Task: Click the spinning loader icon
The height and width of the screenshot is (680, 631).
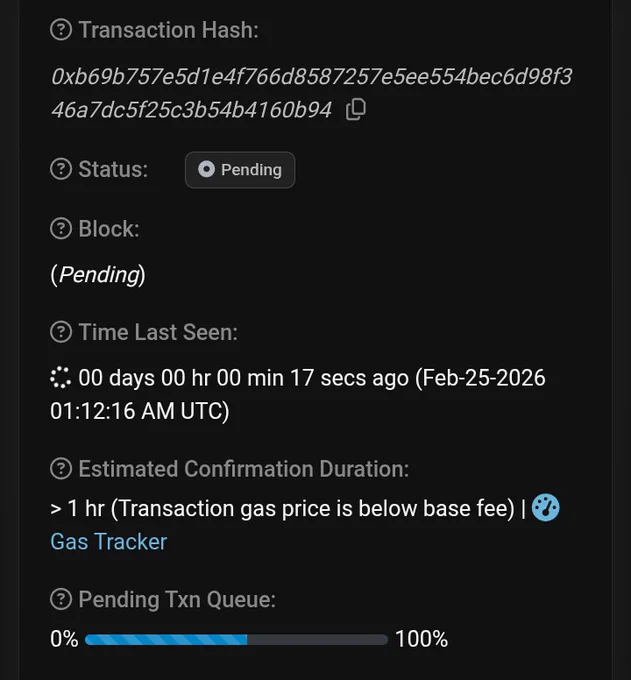Action: pos(60,378)
